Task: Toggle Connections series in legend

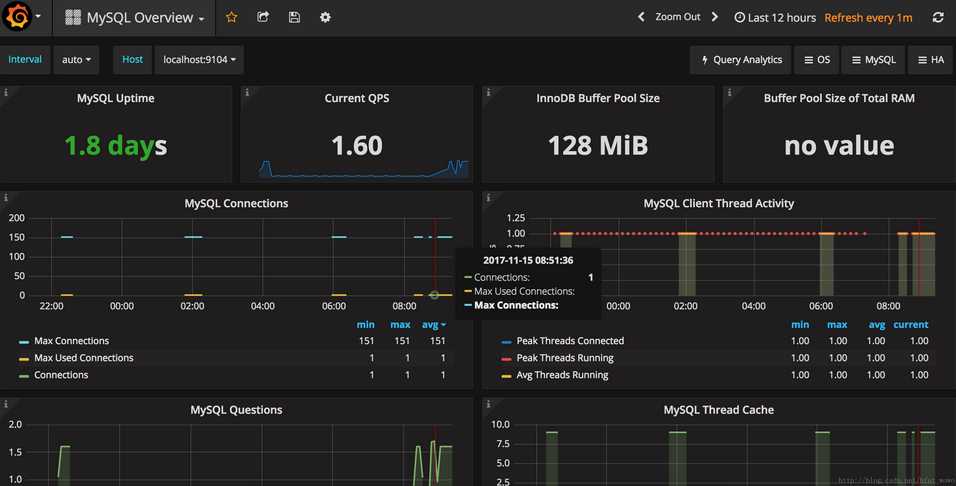Action: pyautogui.click(x=61, y=375)
